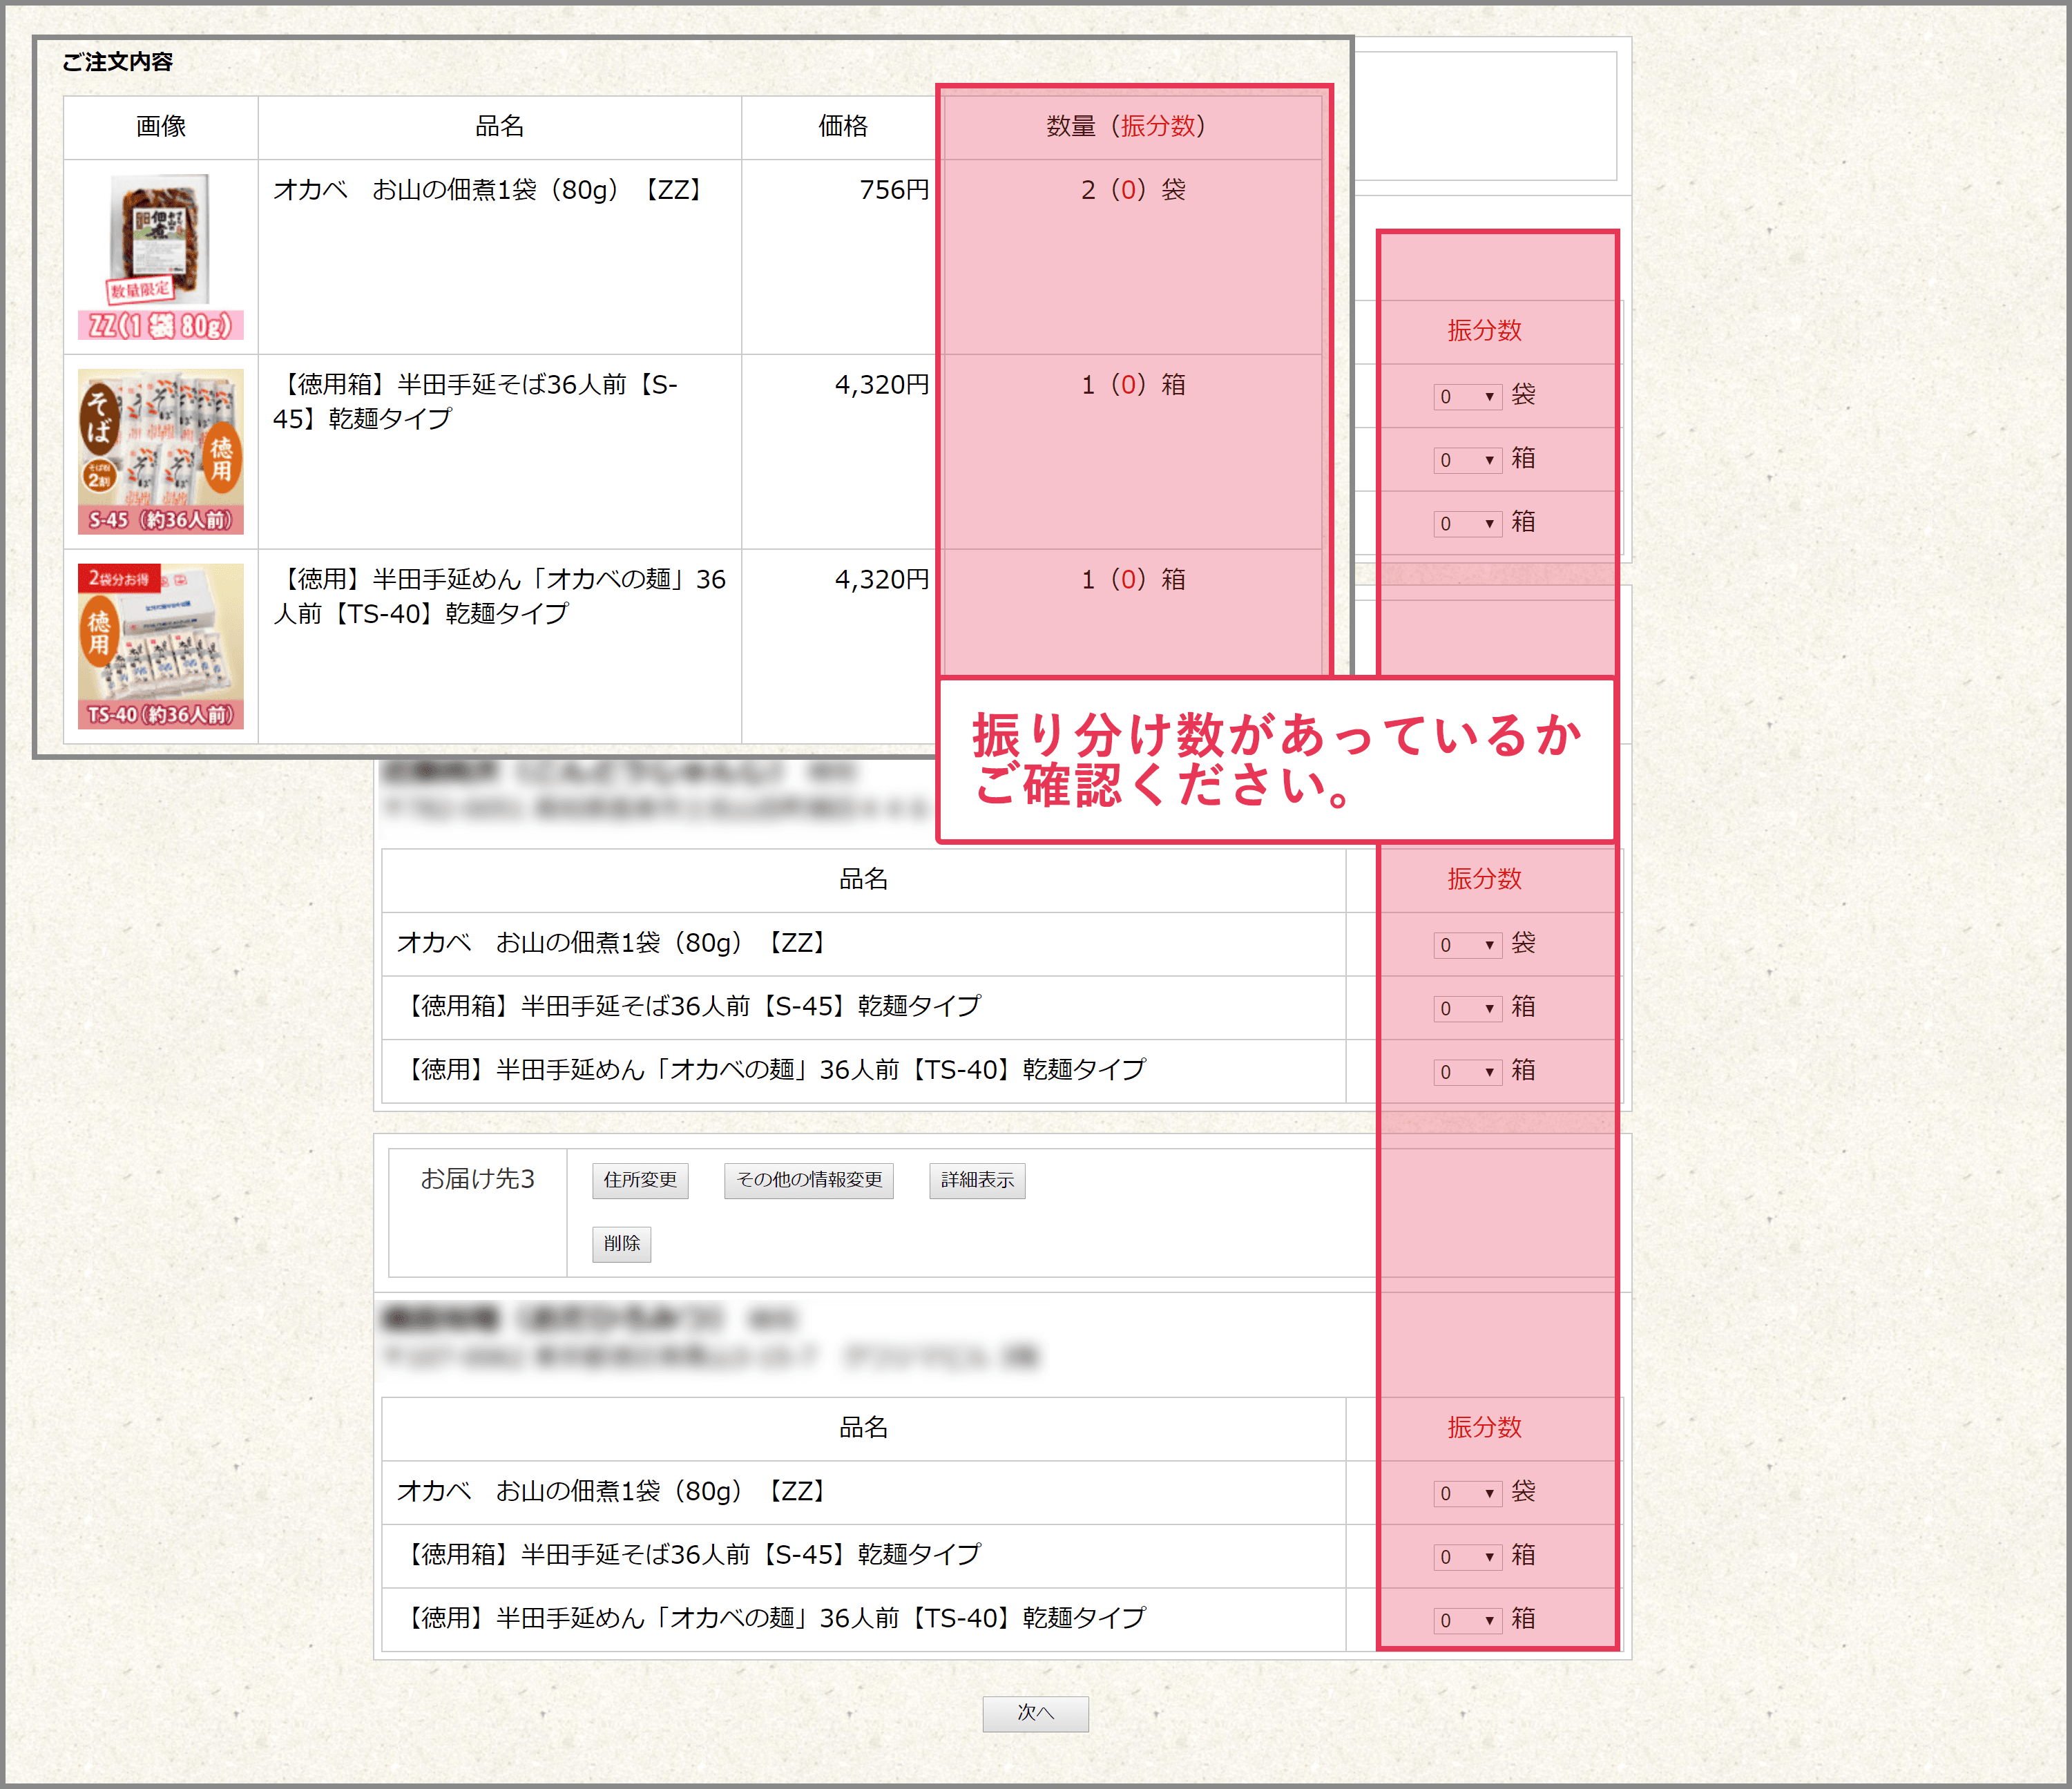Click the 数量(振分数) column header
The width and height of the screenshot is (2072, 1789).
pos(1127,126)
